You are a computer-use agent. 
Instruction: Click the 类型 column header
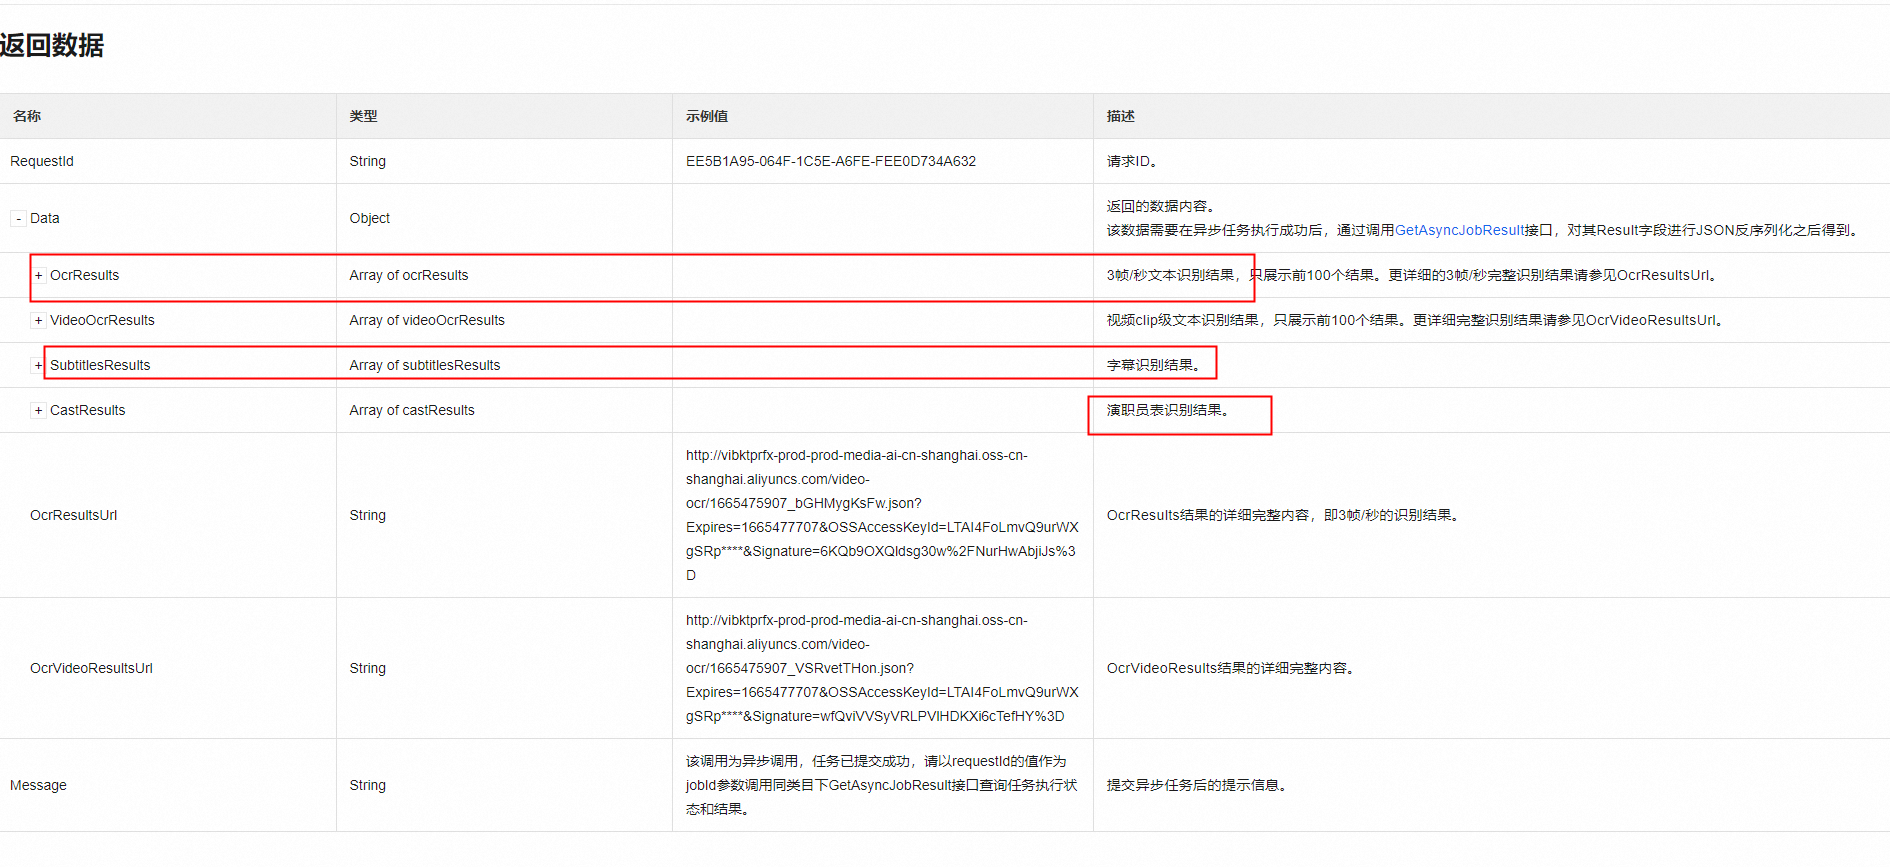364,116
